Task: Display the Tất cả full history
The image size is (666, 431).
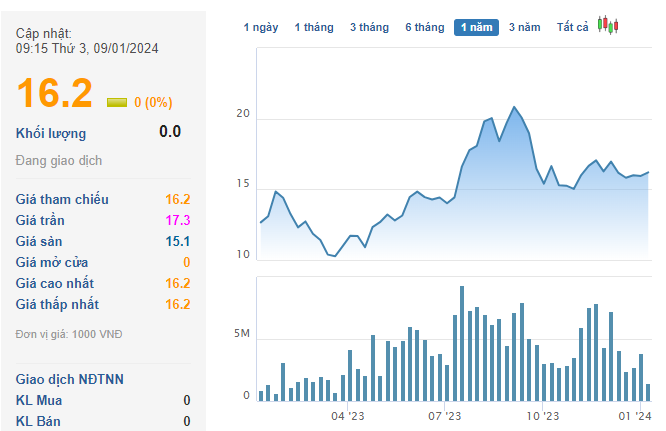Action: [x=573, y=28]
